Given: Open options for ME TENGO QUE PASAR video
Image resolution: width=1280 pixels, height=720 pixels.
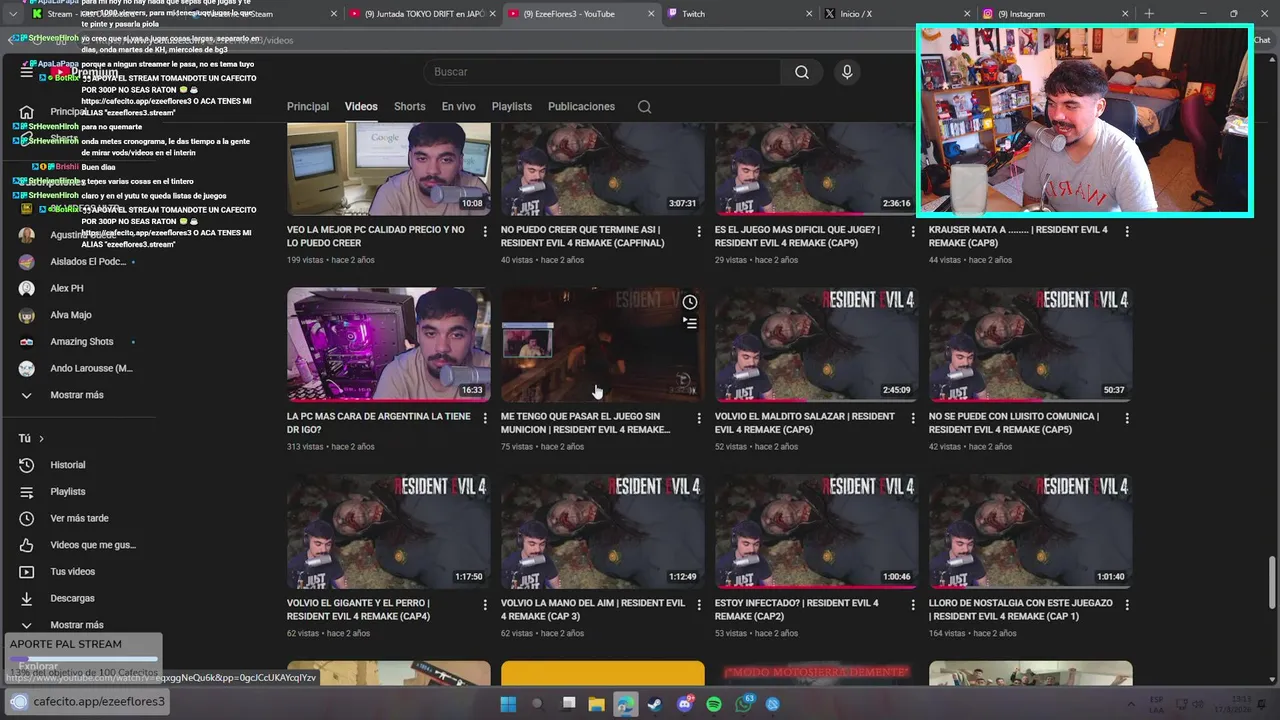Looking at the screenshot, I should pyautogui.click(x=699, y=418).
